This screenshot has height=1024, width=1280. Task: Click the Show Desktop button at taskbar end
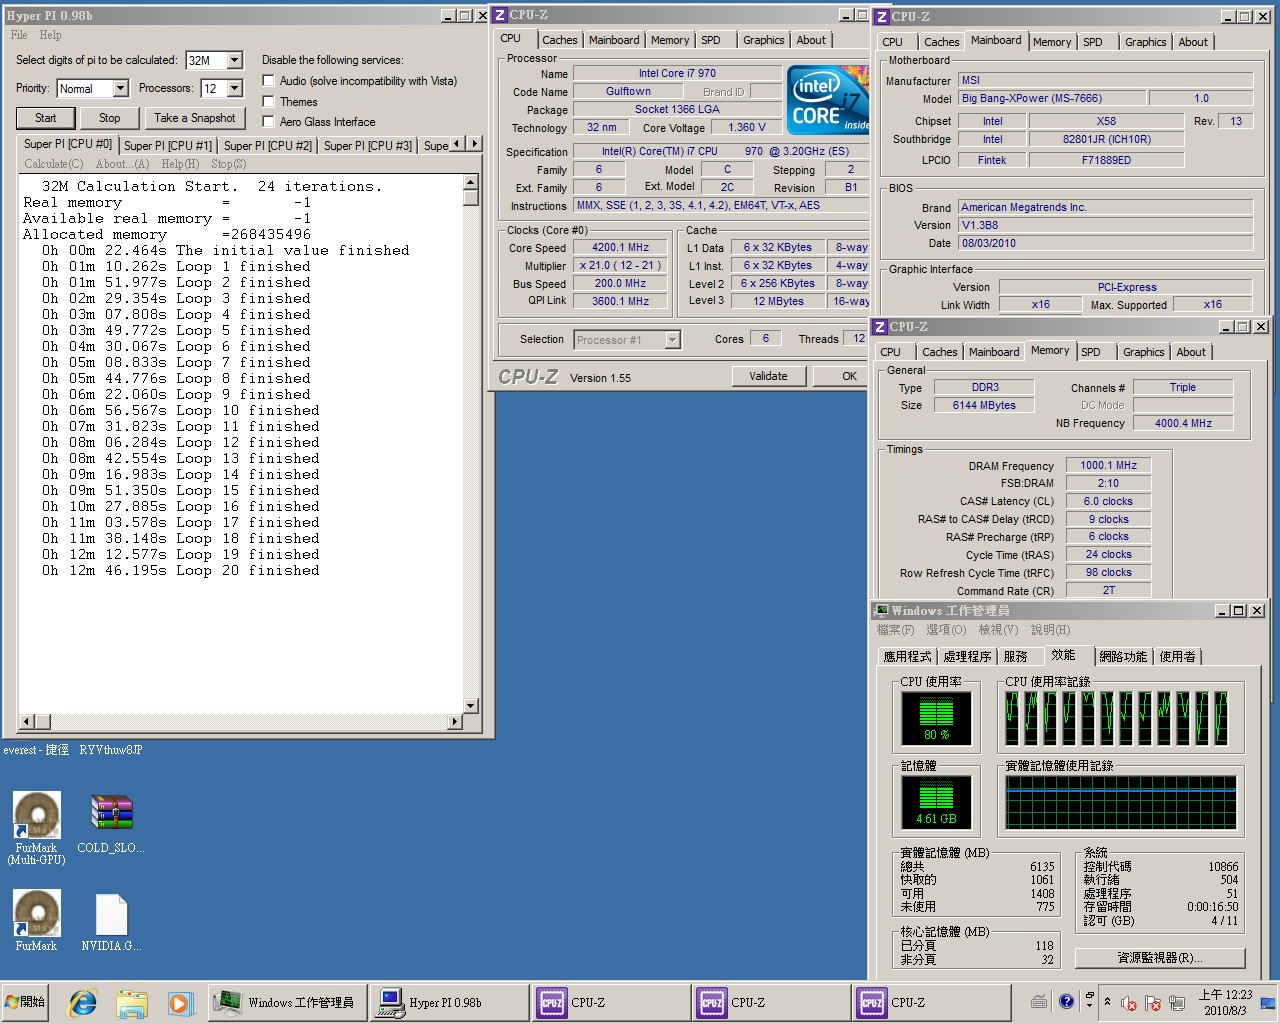click(x=1268, y=1002)
